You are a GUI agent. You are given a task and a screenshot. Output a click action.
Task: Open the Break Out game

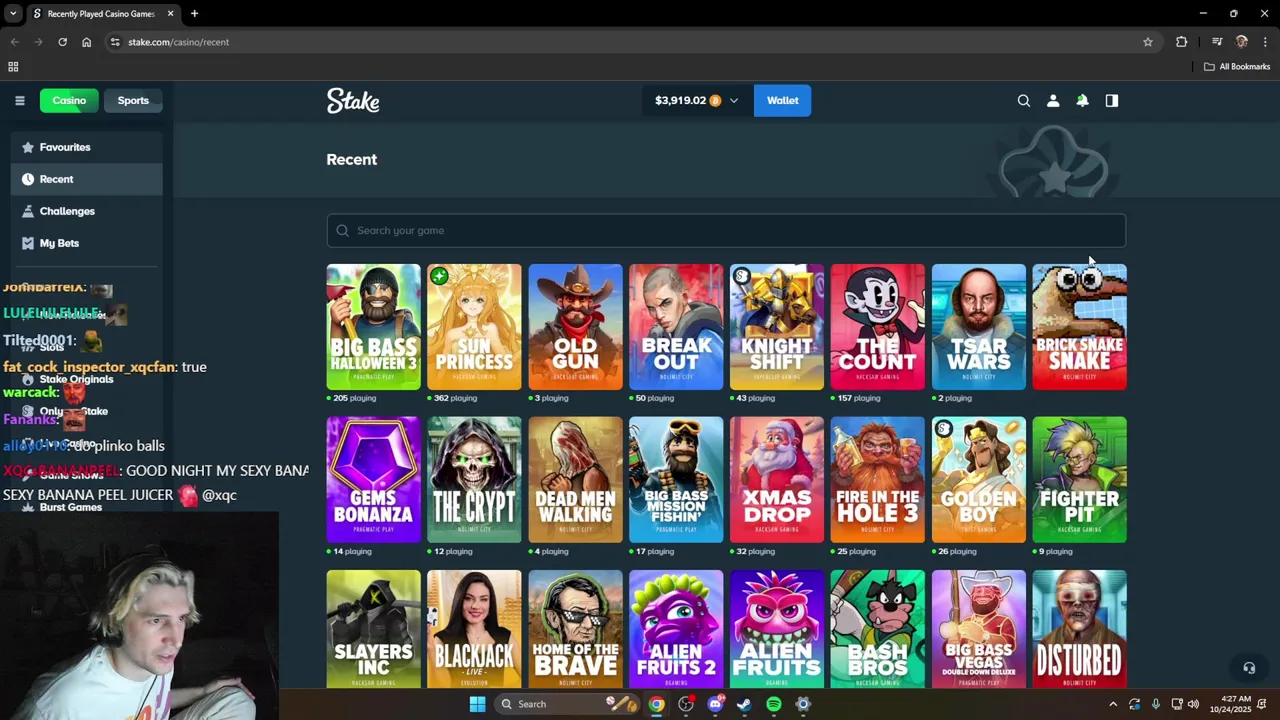pyautogui.click(x=676, y=327)
